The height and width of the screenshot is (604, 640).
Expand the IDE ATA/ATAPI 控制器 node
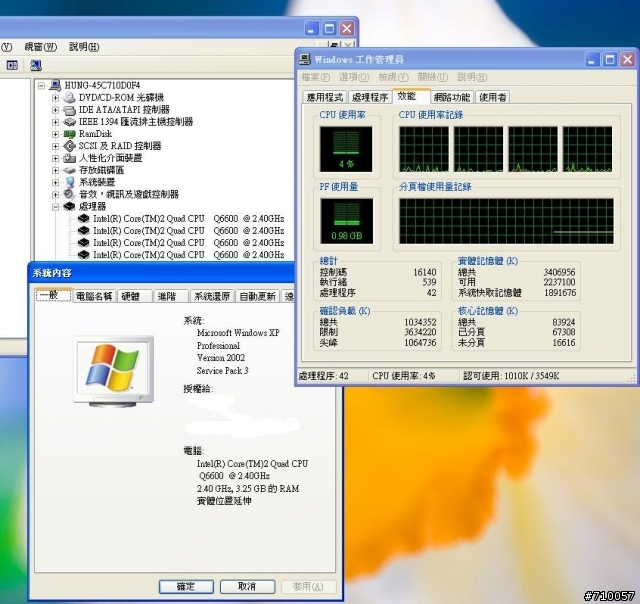[56, 110]
